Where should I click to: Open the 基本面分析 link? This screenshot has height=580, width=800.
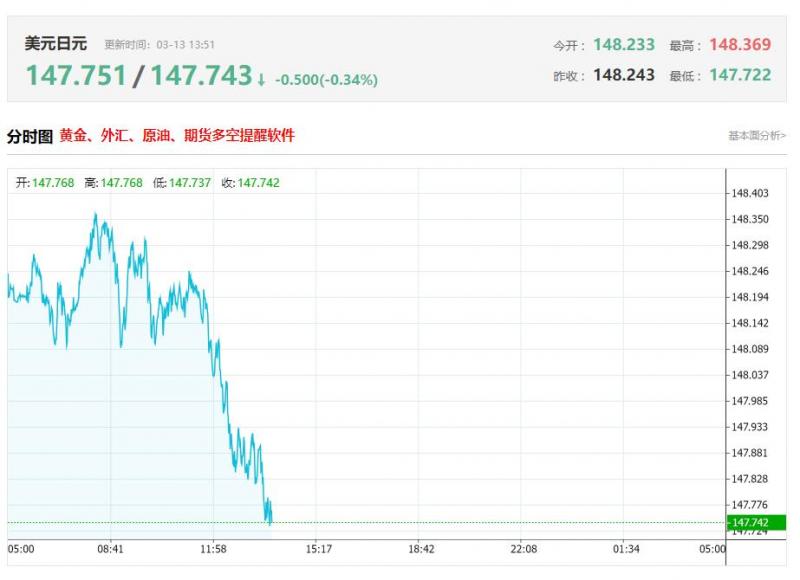[757, 136]
